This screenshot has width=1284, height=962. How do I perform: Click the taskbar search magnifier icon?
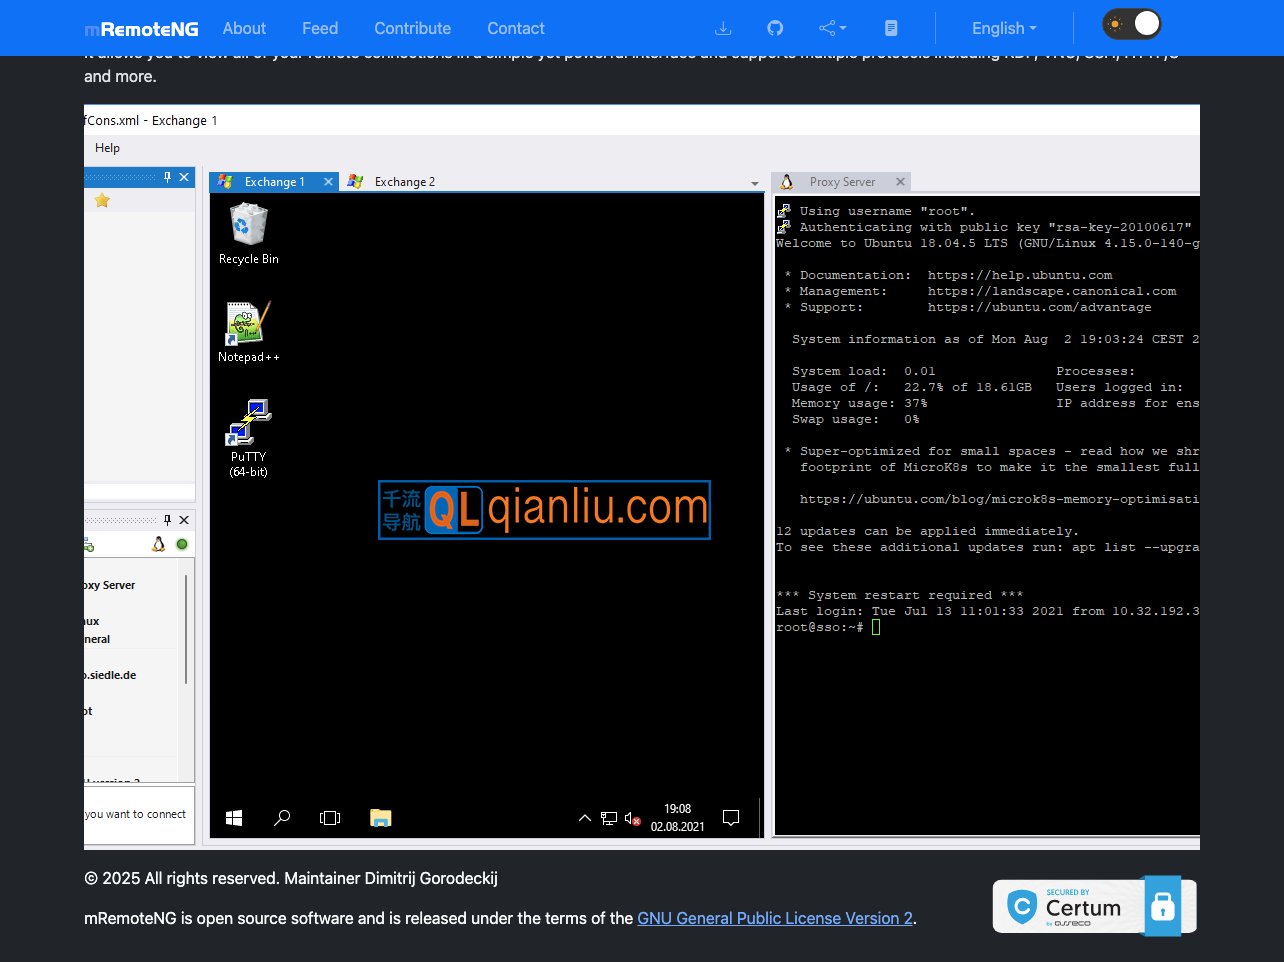click(x=282, y=818)
